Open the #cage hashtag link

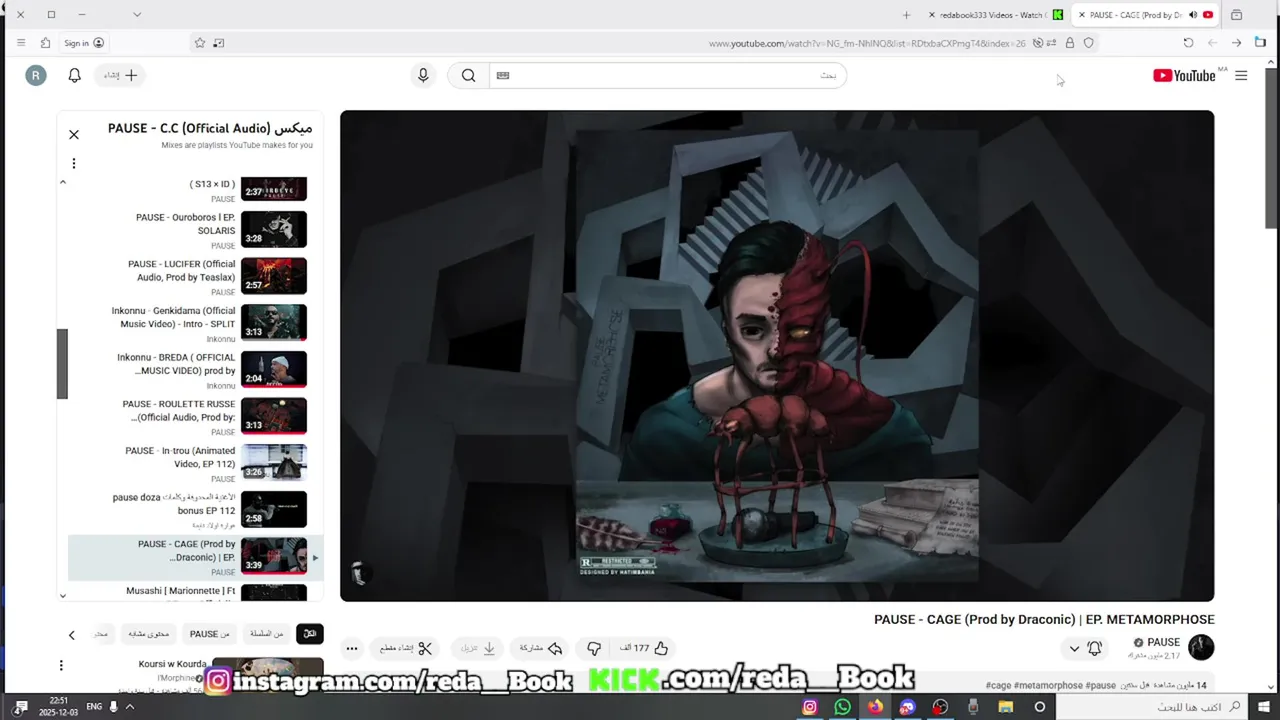(x=998, y=686)
